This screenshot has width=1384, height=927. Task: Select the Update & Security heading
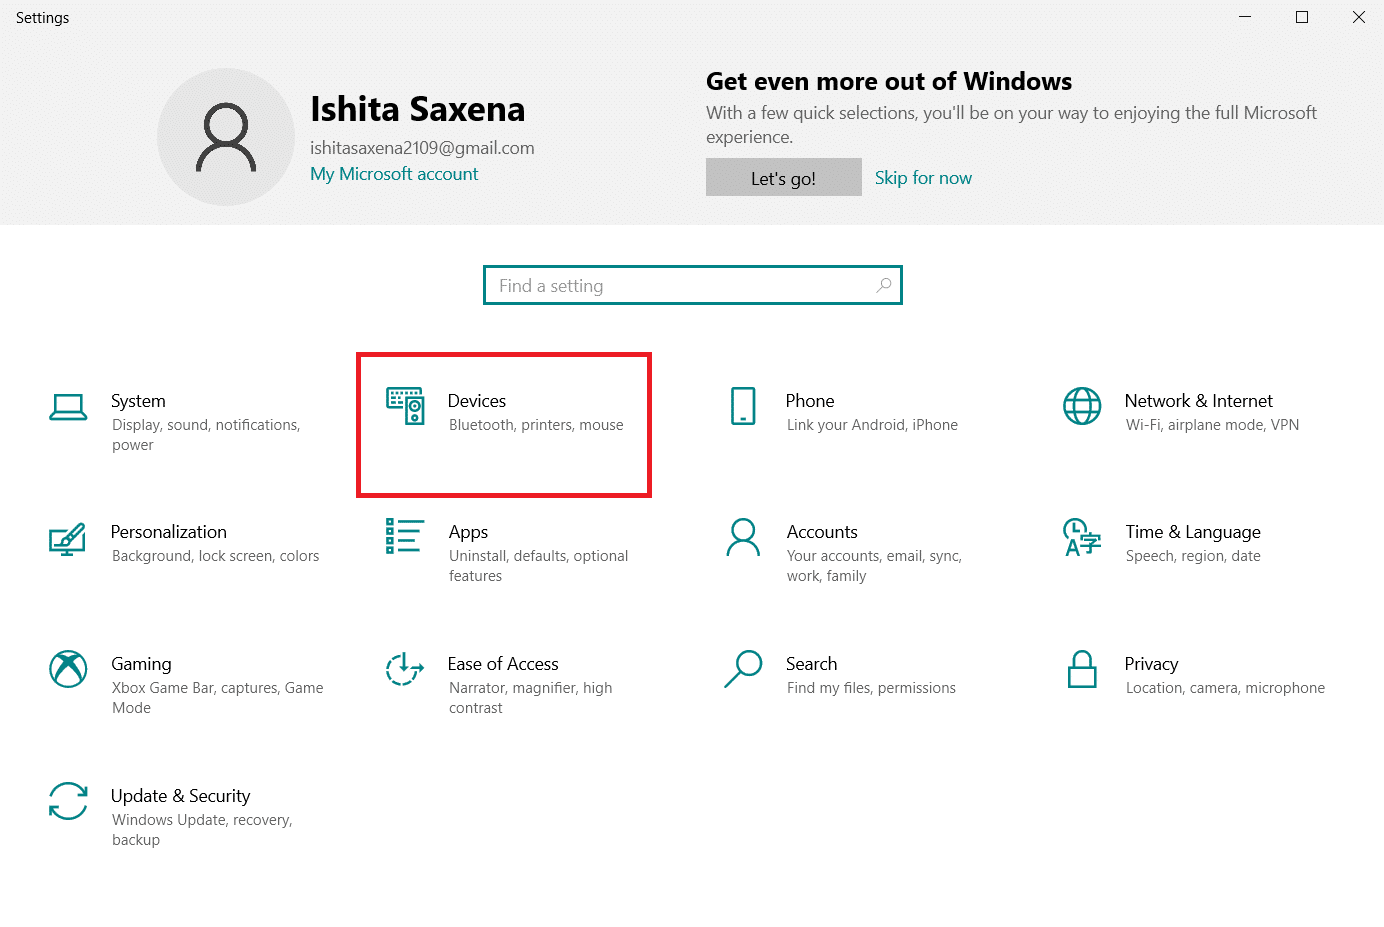point(180,796)
